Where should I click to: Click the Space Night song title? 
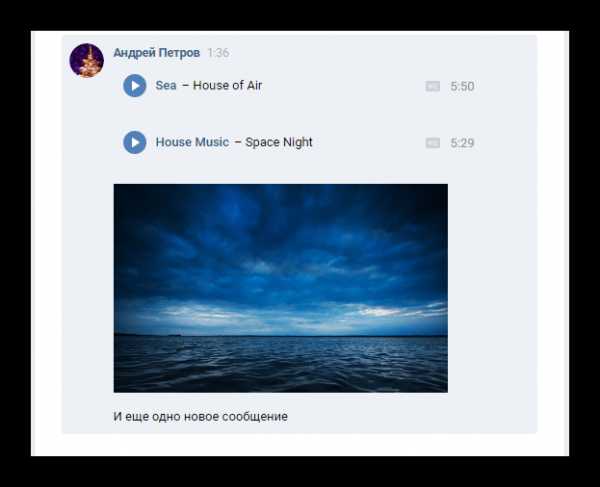tap(279, 142)
